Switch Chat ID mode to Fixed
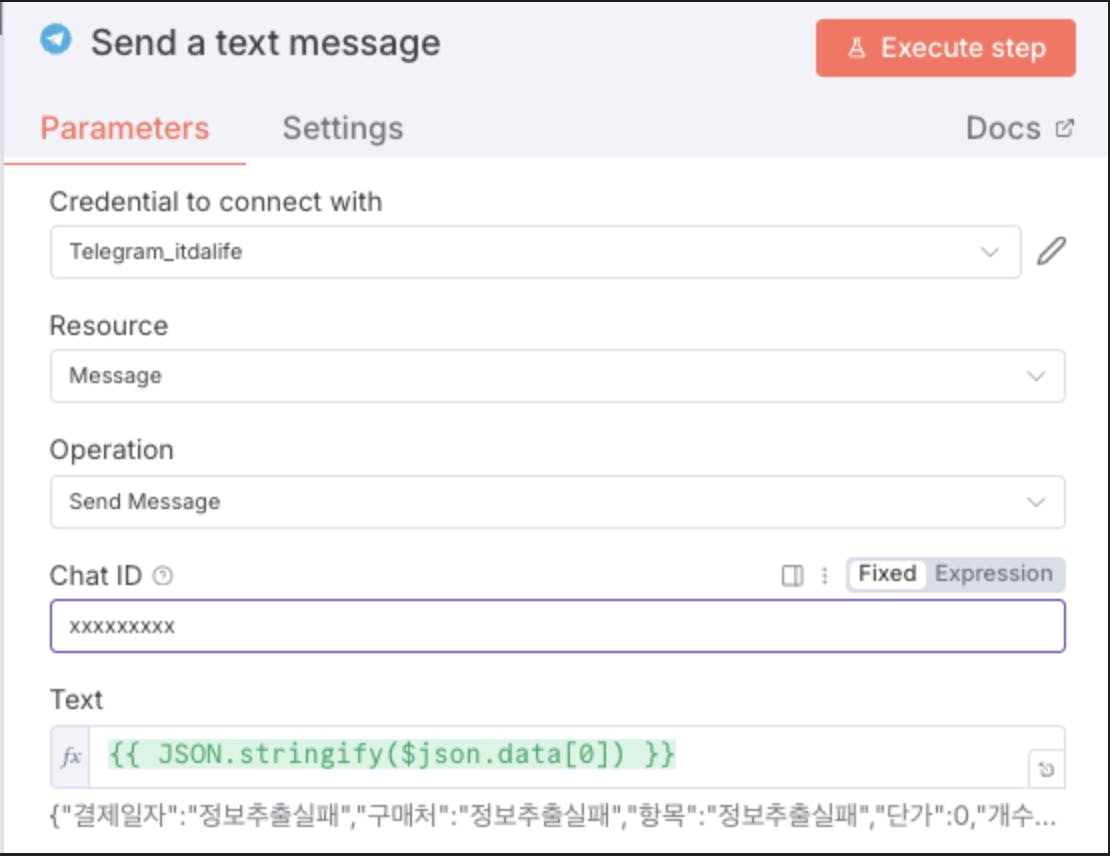Screen dimensions: 1110x856 click(x=887, y=574)
